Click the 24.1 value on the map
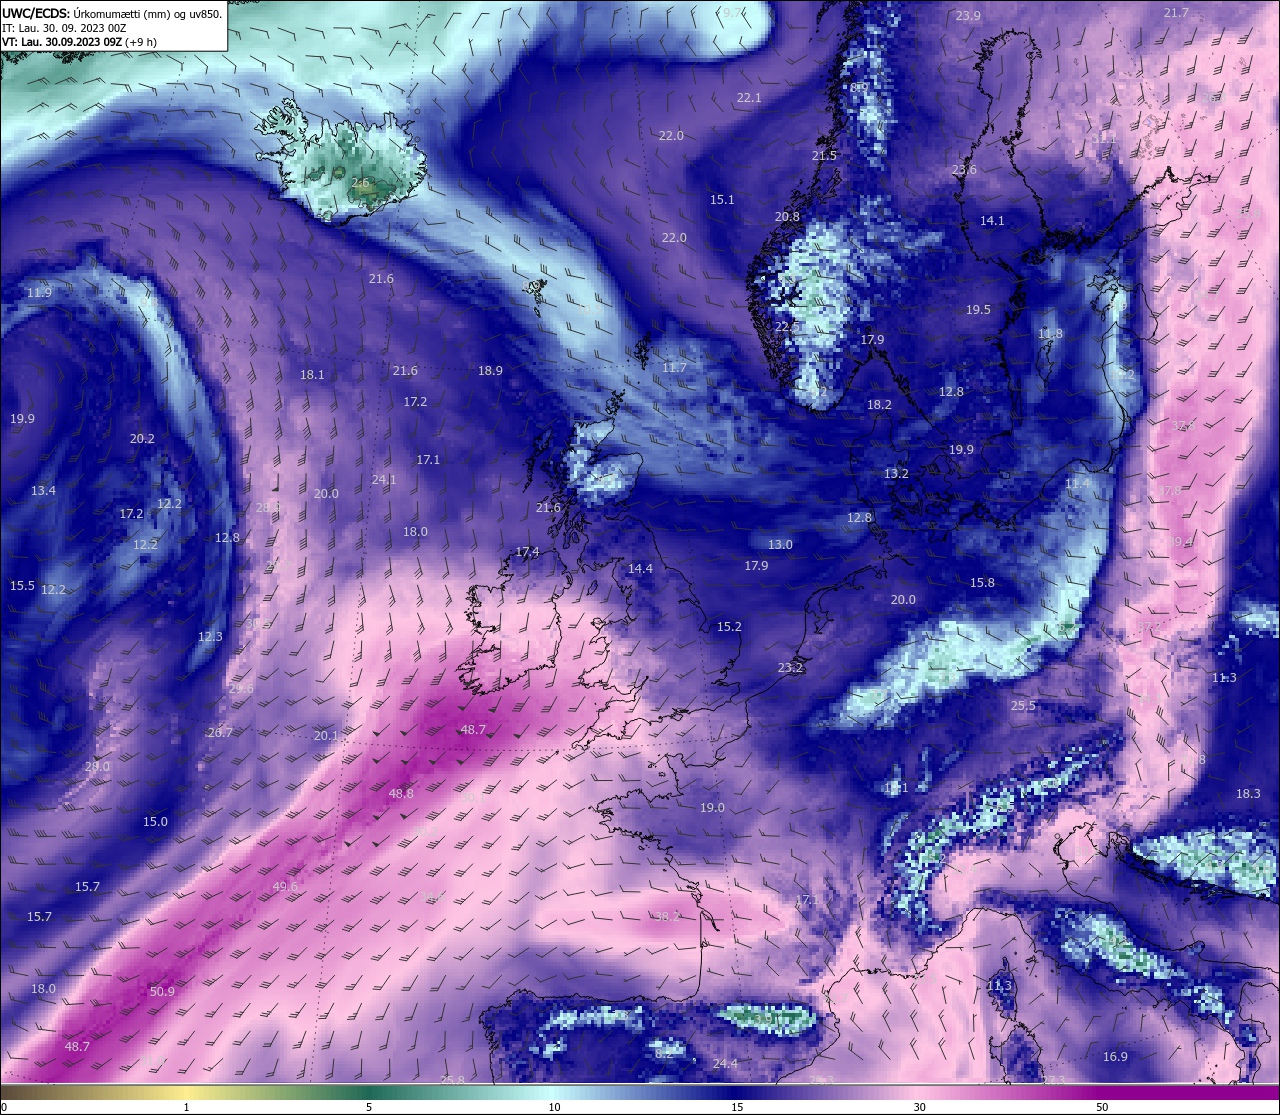Screen dimensions: 1280x1115 click(x=384, y=480)
